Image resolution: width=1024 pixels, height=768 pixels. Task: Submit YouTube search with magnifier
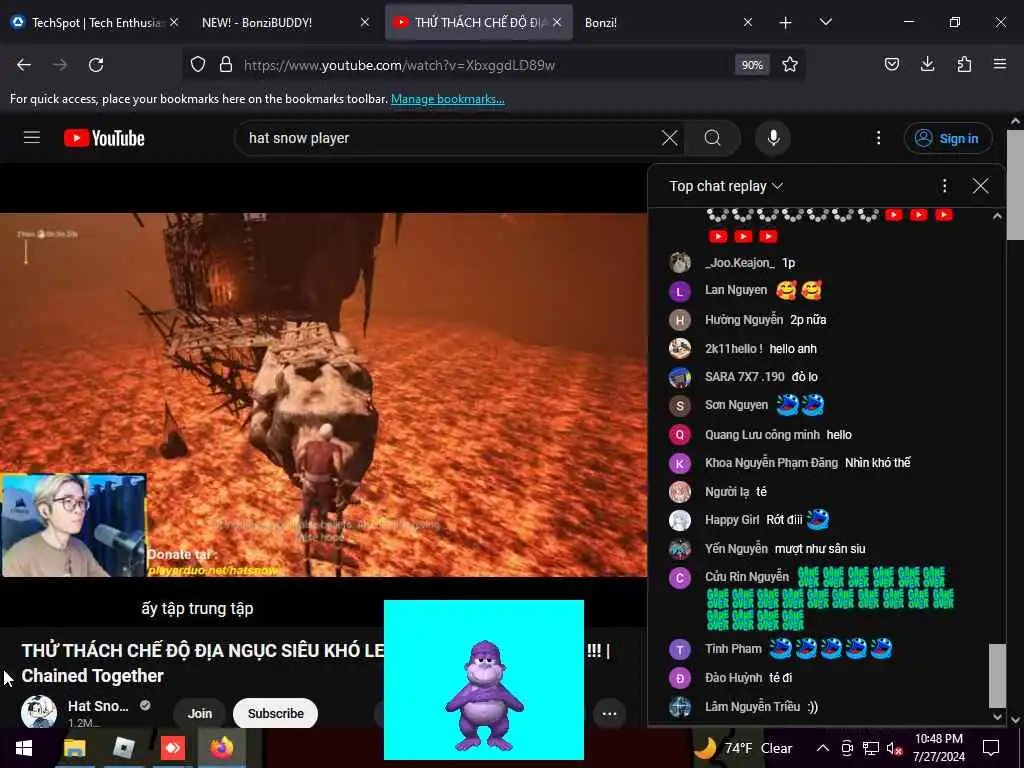[x=712, y=138]
